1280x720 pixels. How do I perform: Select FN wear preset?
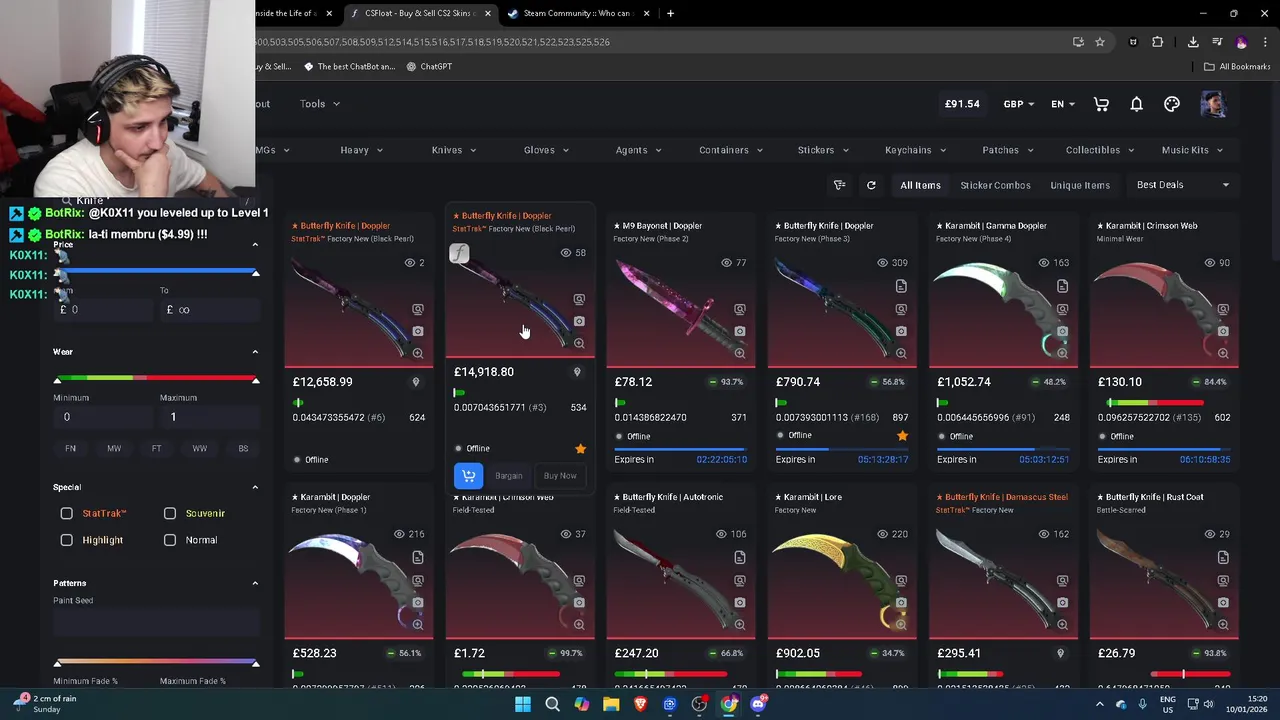click(70, 449)
